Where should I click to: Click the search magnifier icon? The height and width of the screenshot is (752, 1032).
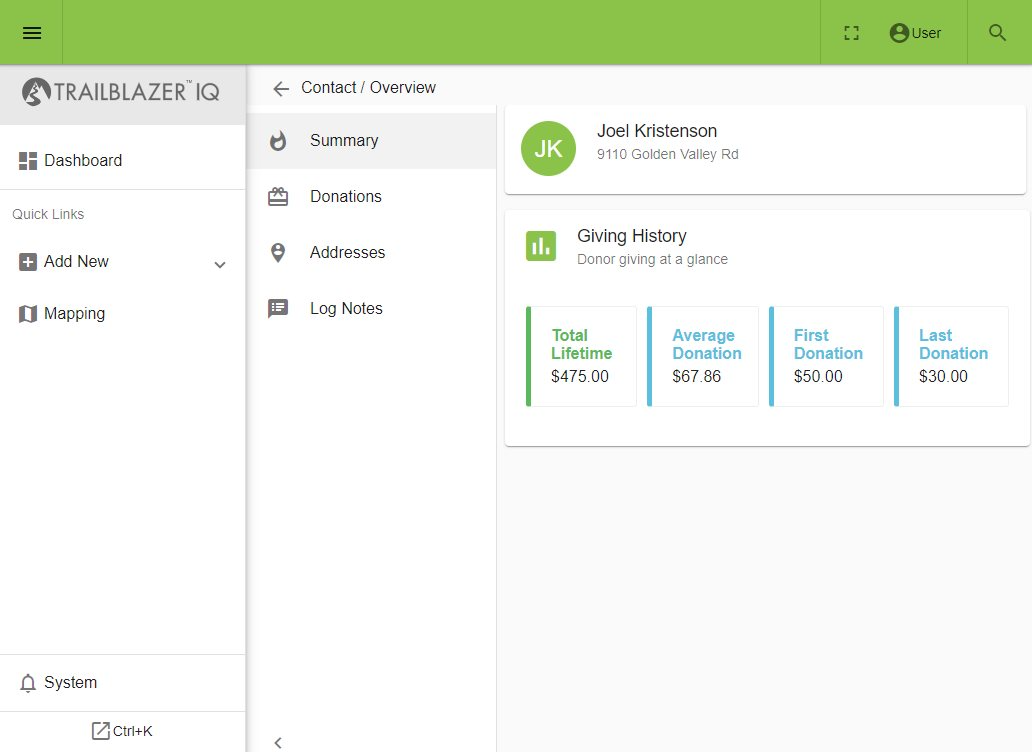tap(998, 33)
